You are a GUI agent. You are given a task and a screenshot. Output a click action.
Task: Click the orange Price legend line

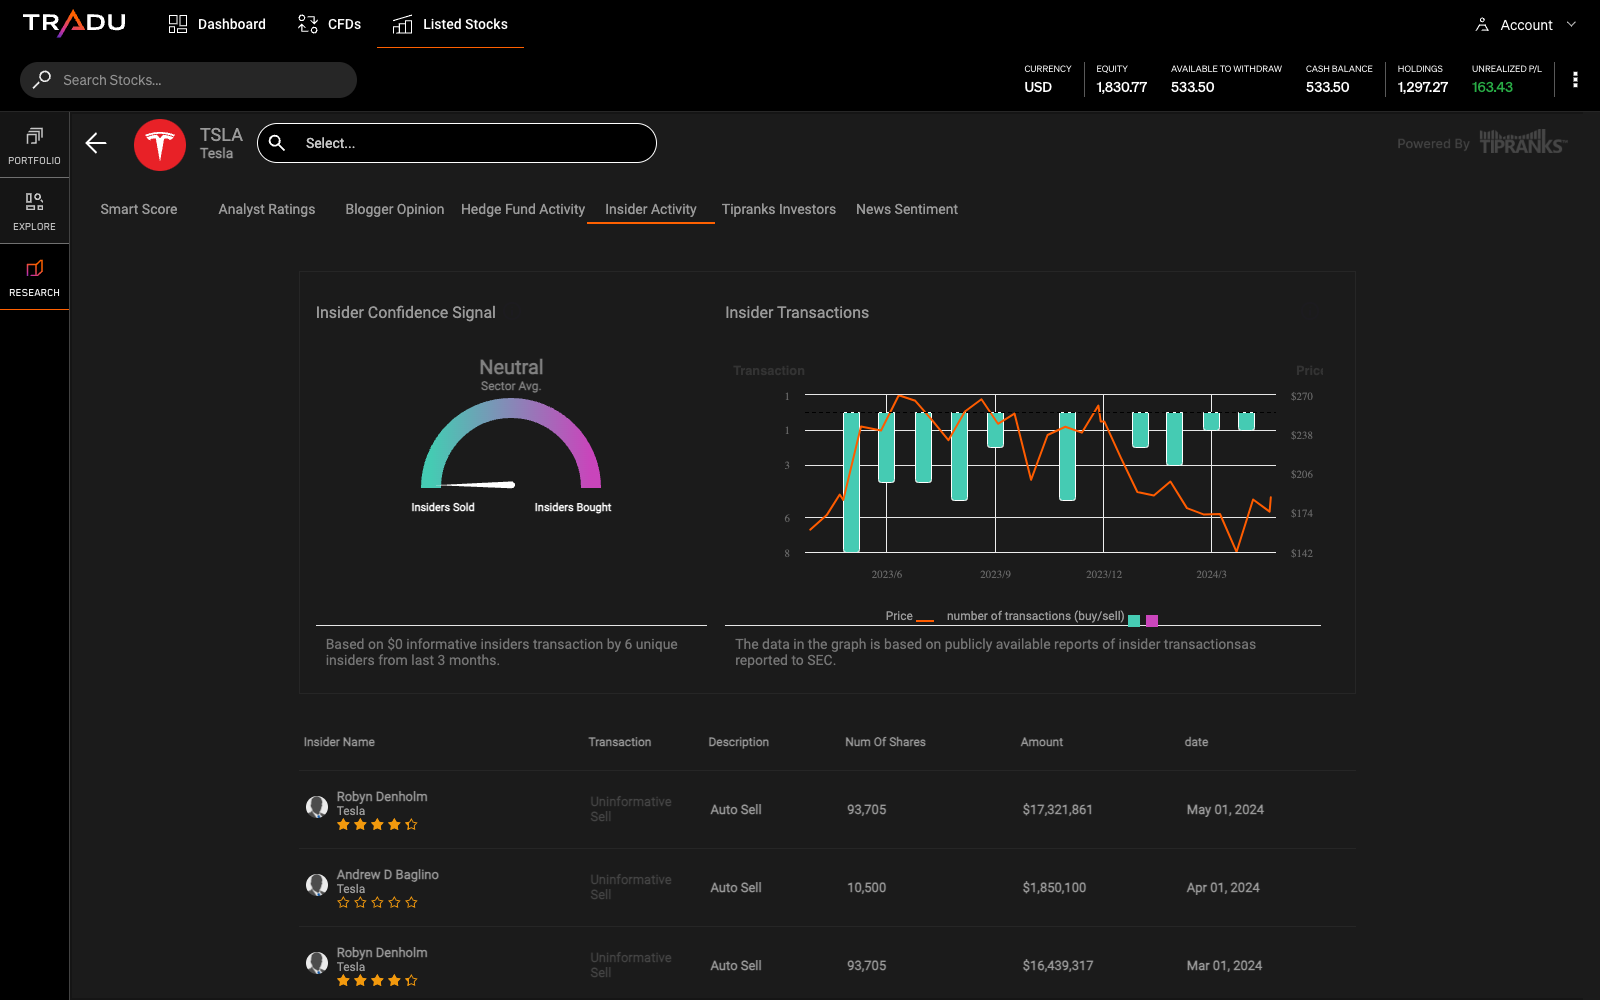[x=925, y=620]
